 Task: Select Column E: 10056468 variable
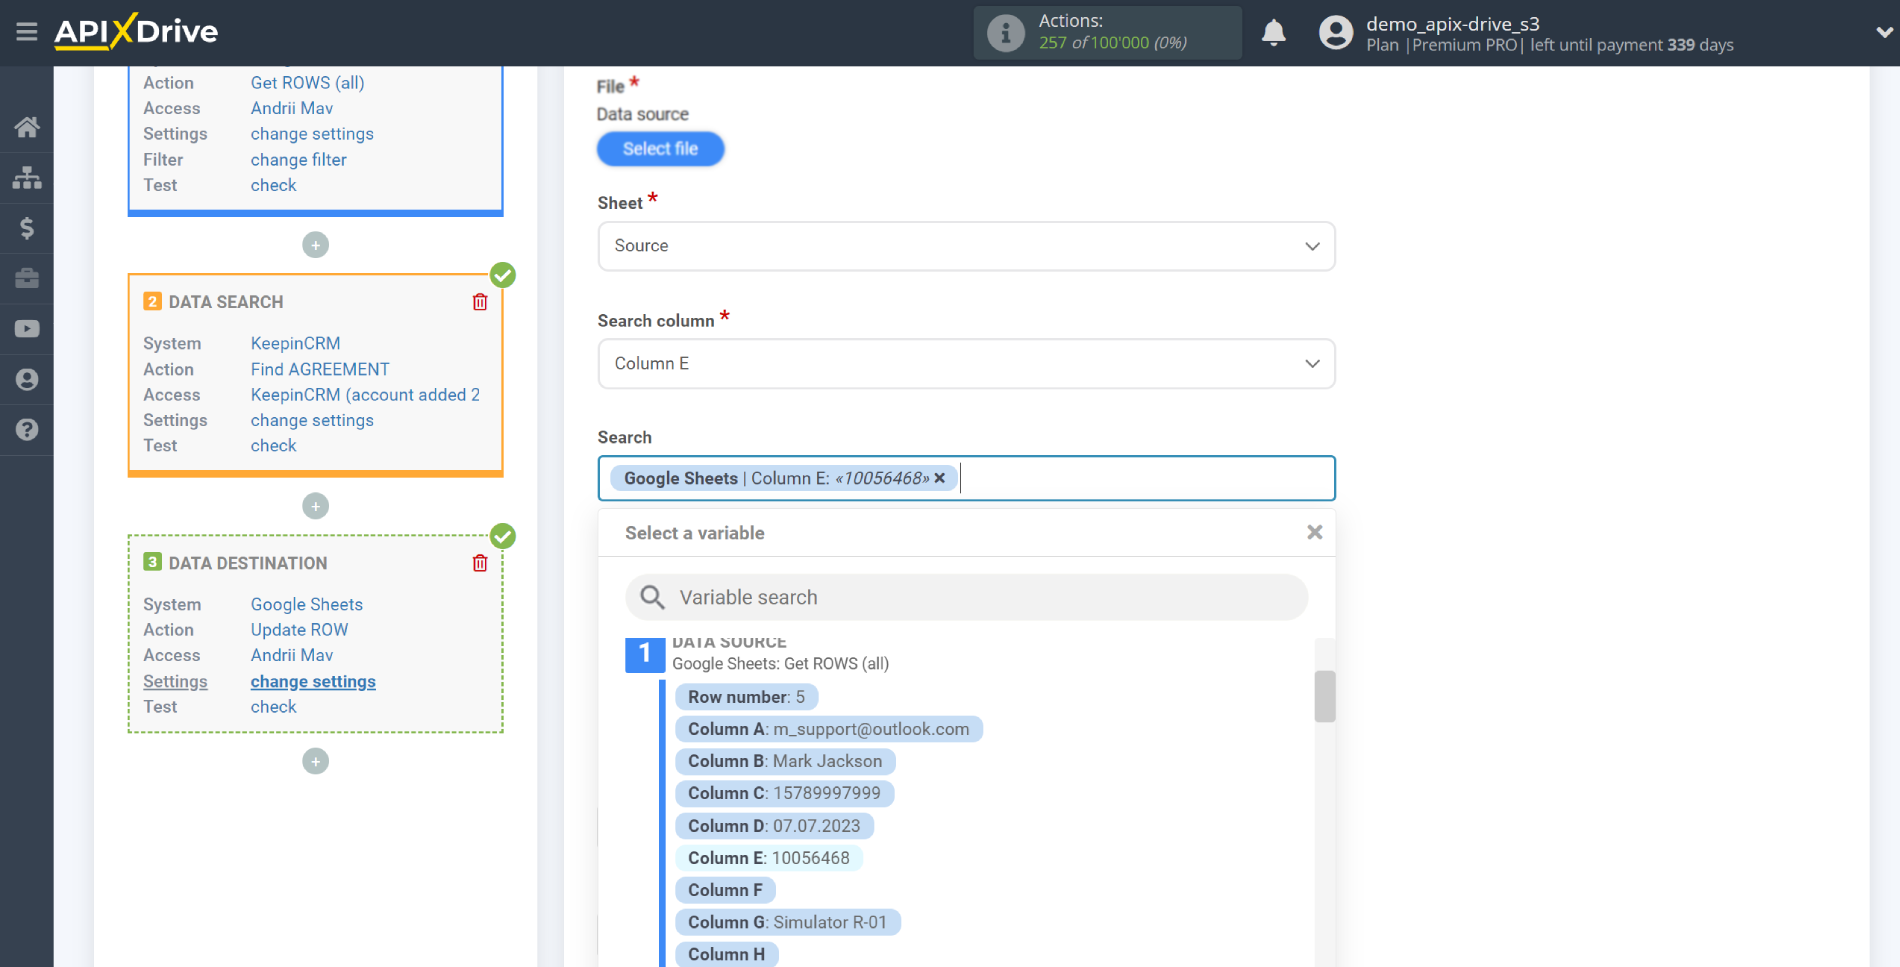click(x=769, y=858)
